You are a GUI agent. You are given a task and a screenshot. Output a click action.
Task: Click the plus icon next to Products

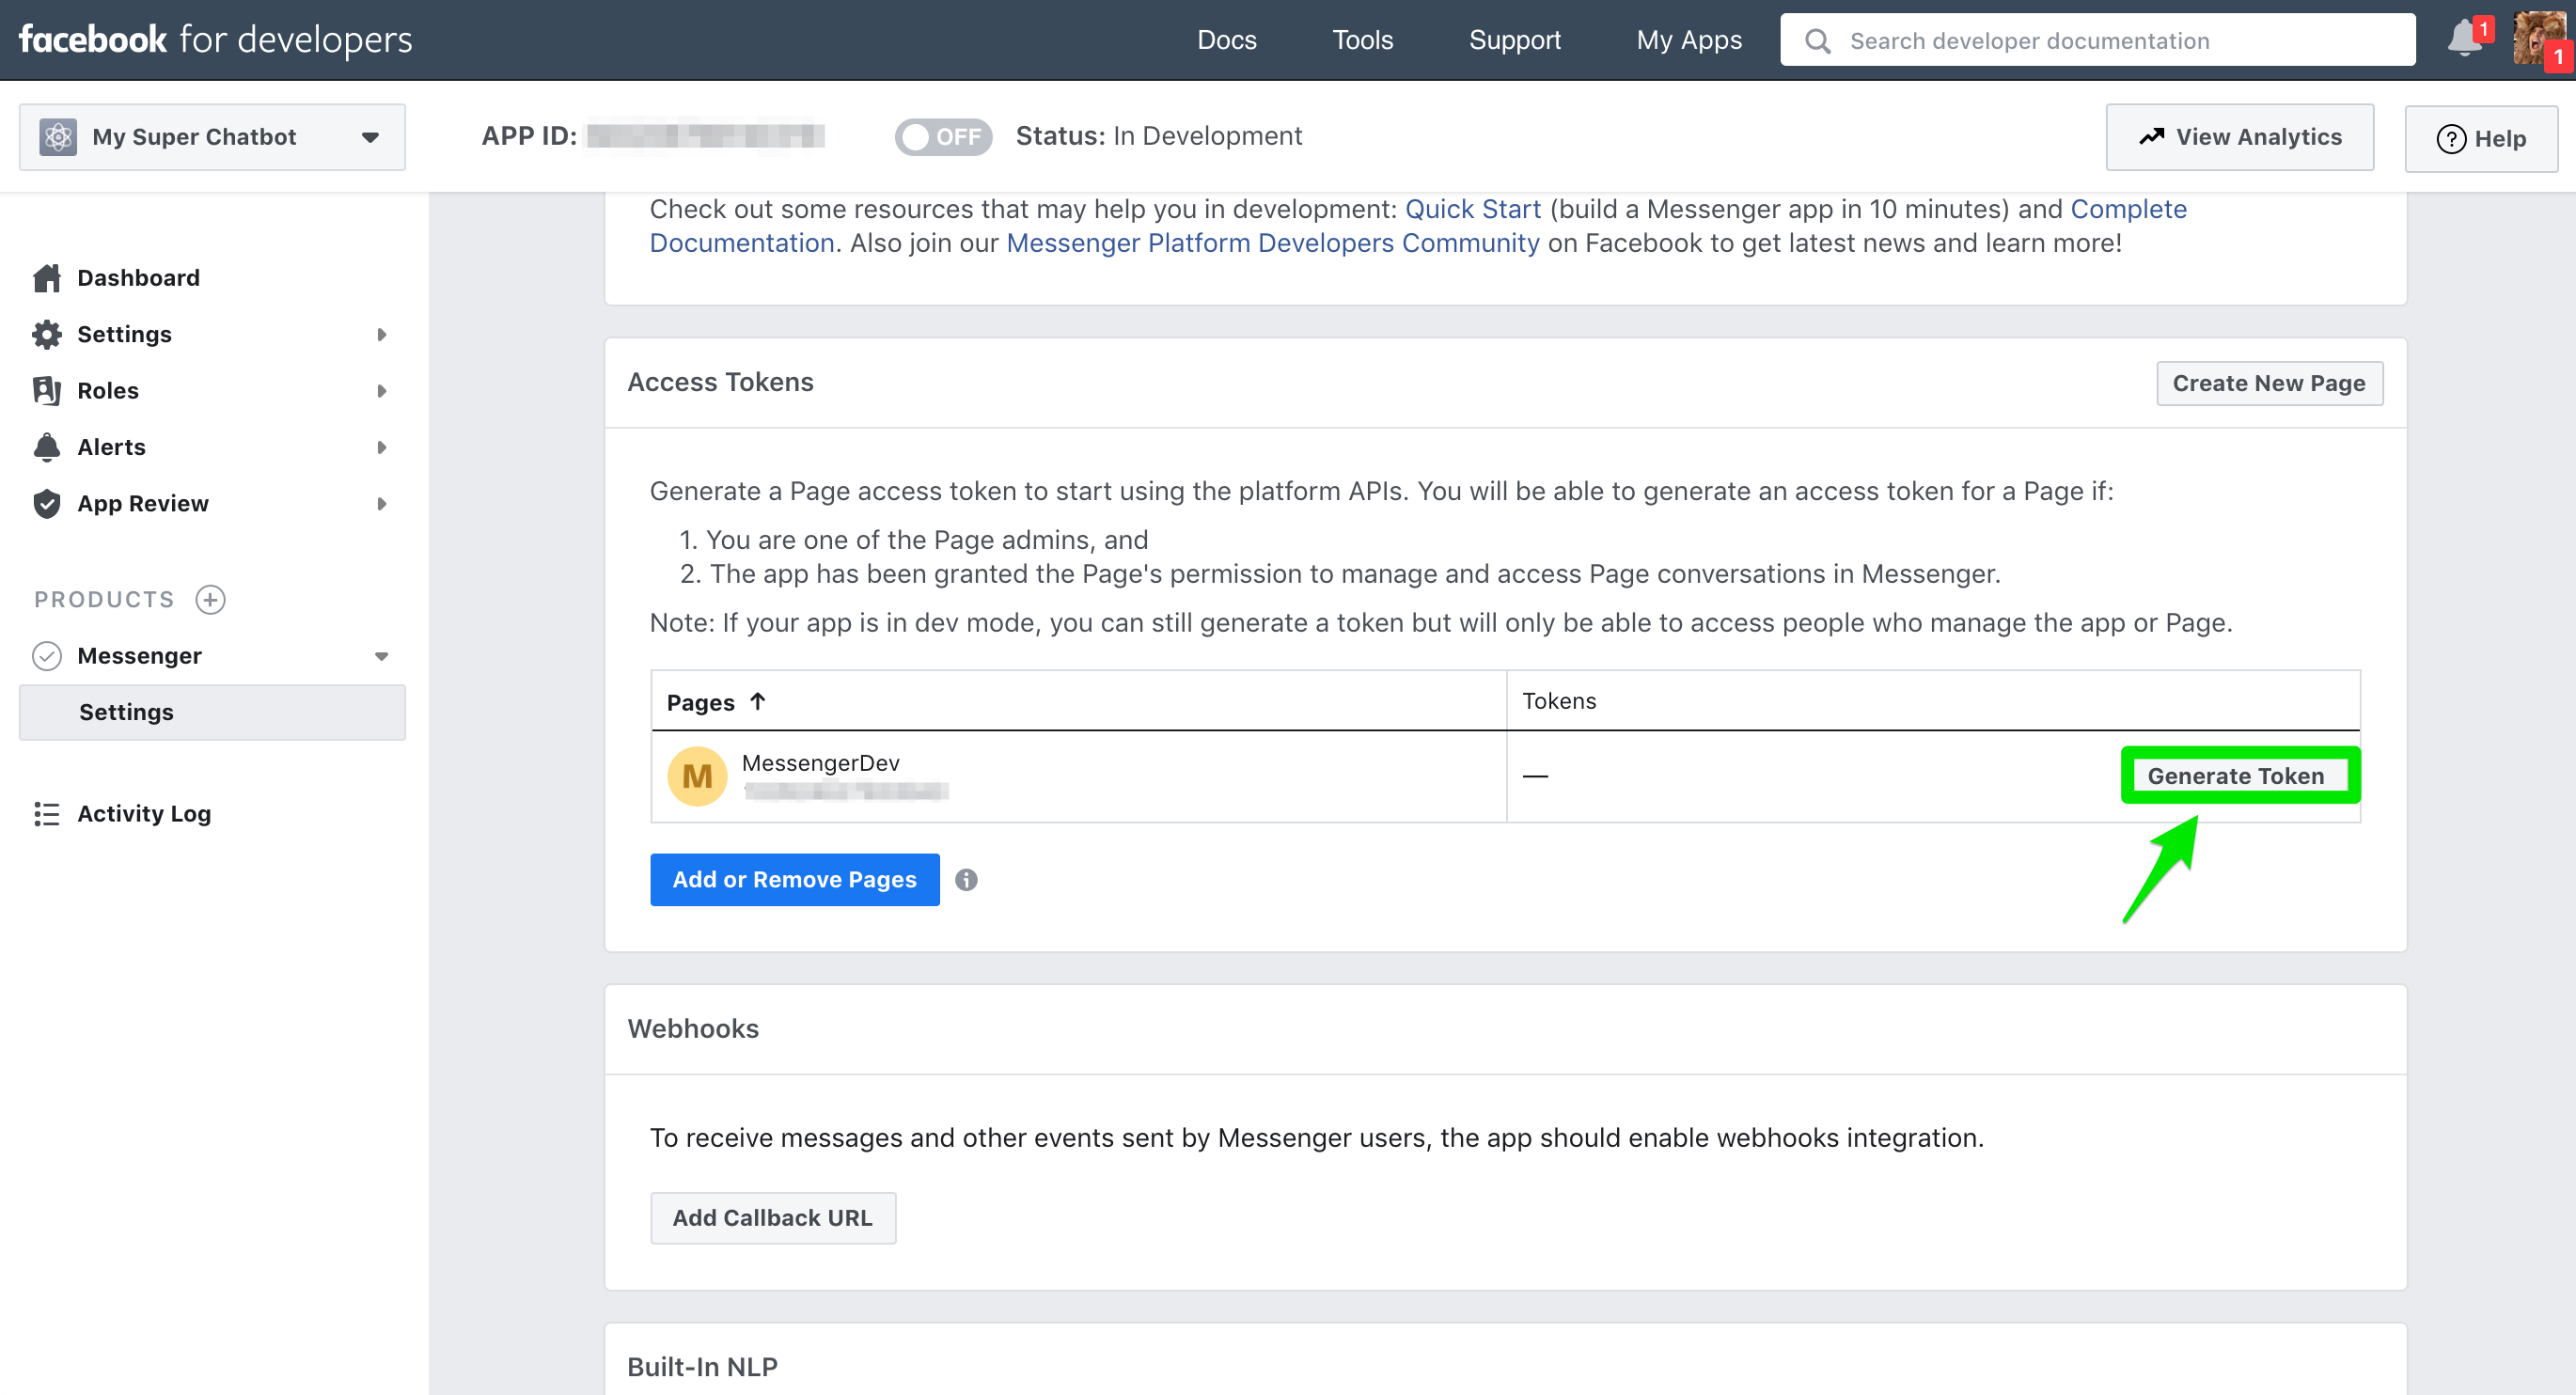[x=210, y=599]
